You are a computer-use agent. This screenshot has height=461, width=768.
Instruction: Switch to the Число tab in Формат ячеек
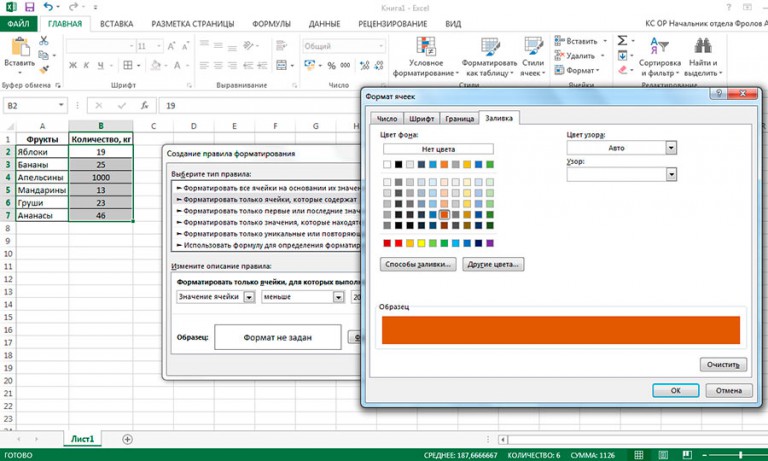pos(387,119)
